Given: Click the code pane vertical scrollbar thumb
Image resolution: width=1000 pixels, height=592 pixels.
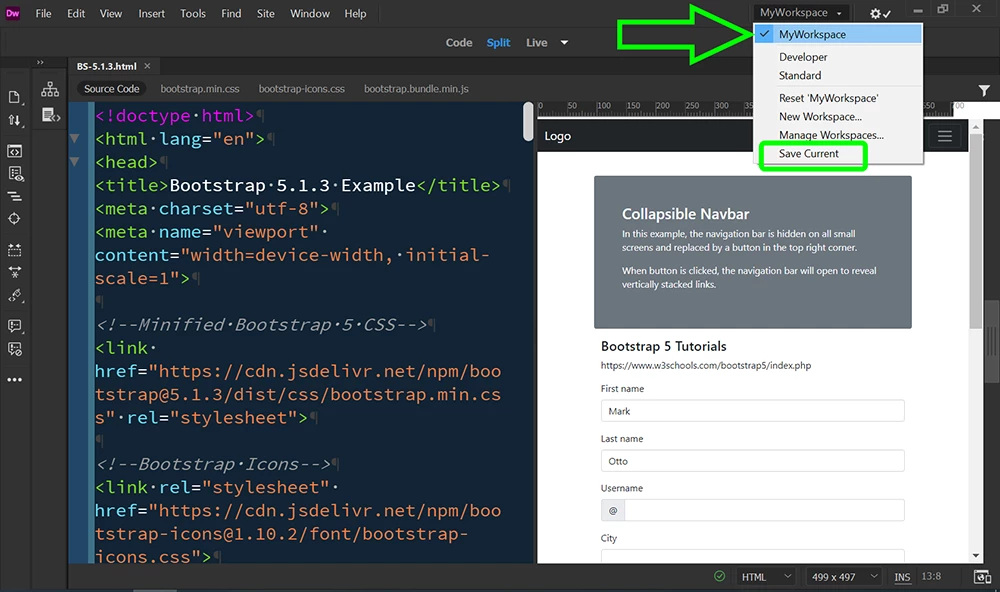Looking at the screenshot, I should 528,121.
